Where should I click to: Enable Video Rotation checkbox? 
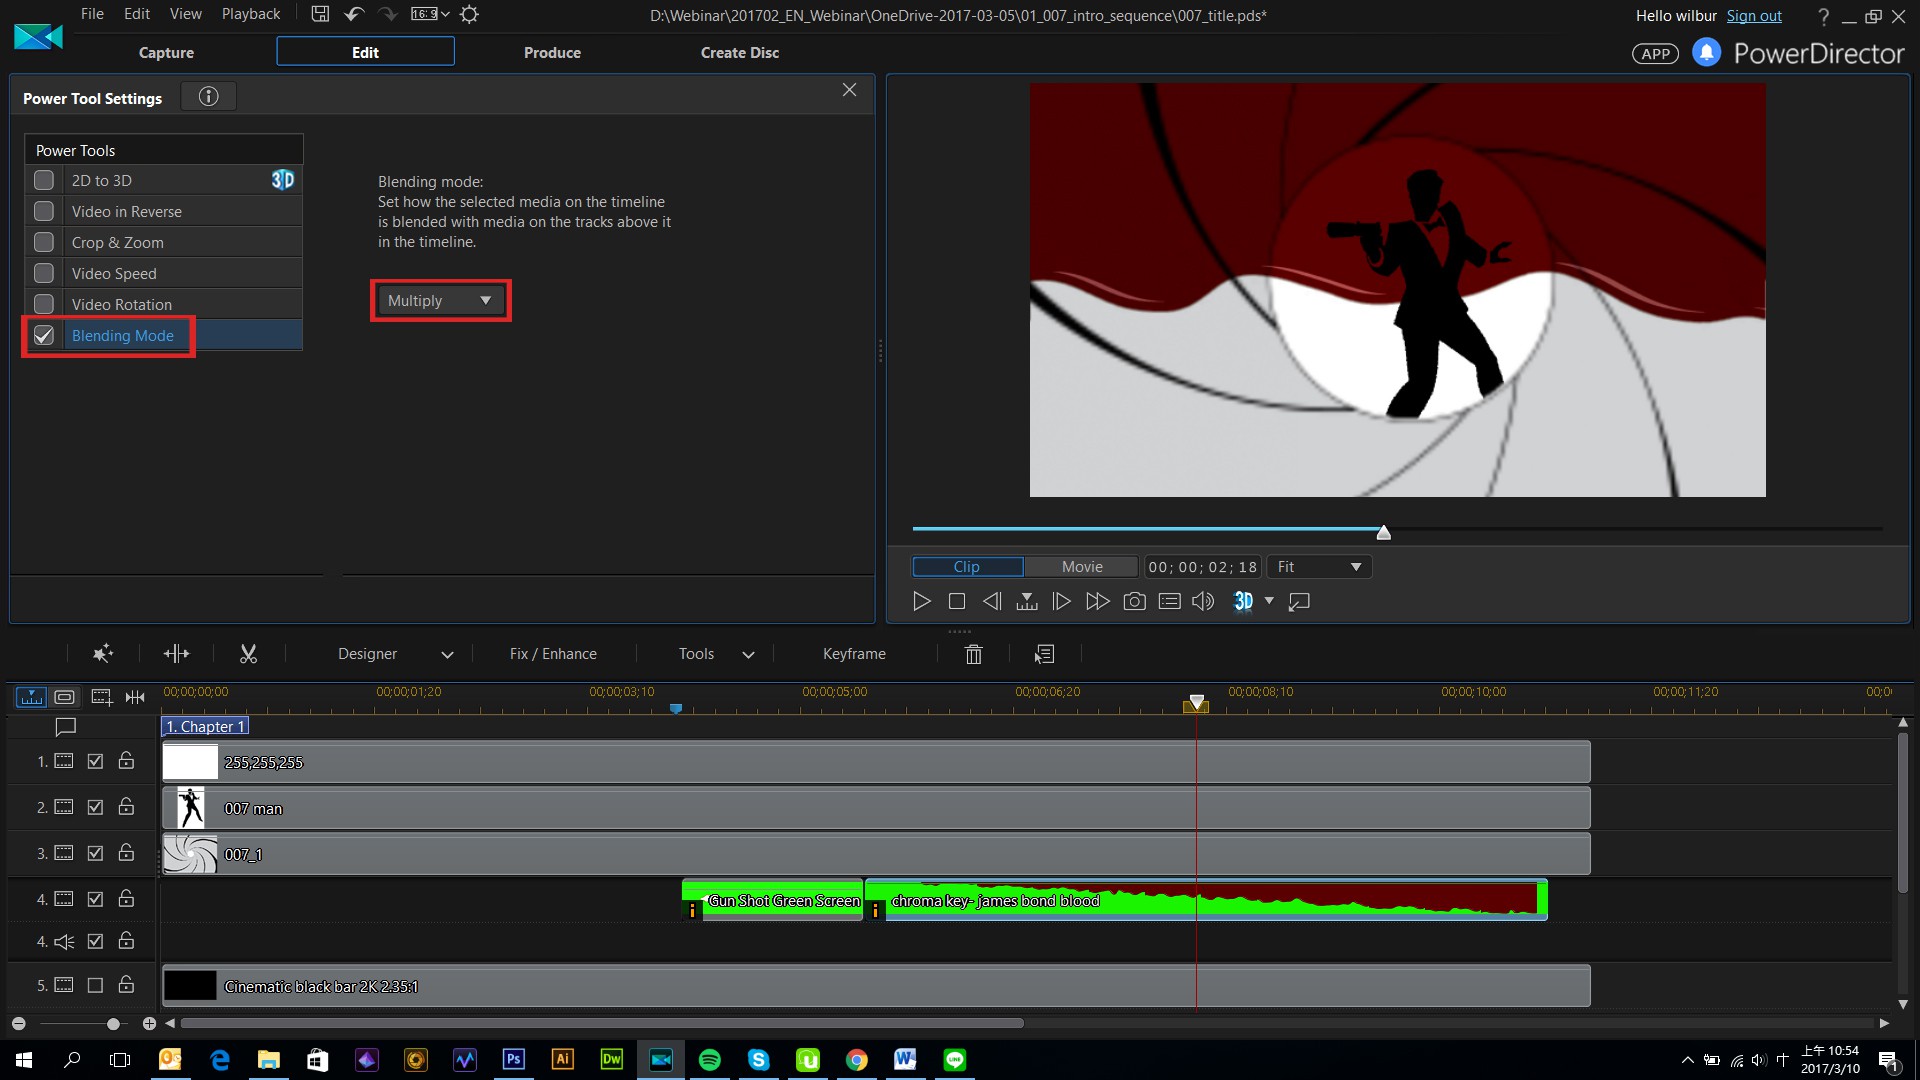point(44,304)
